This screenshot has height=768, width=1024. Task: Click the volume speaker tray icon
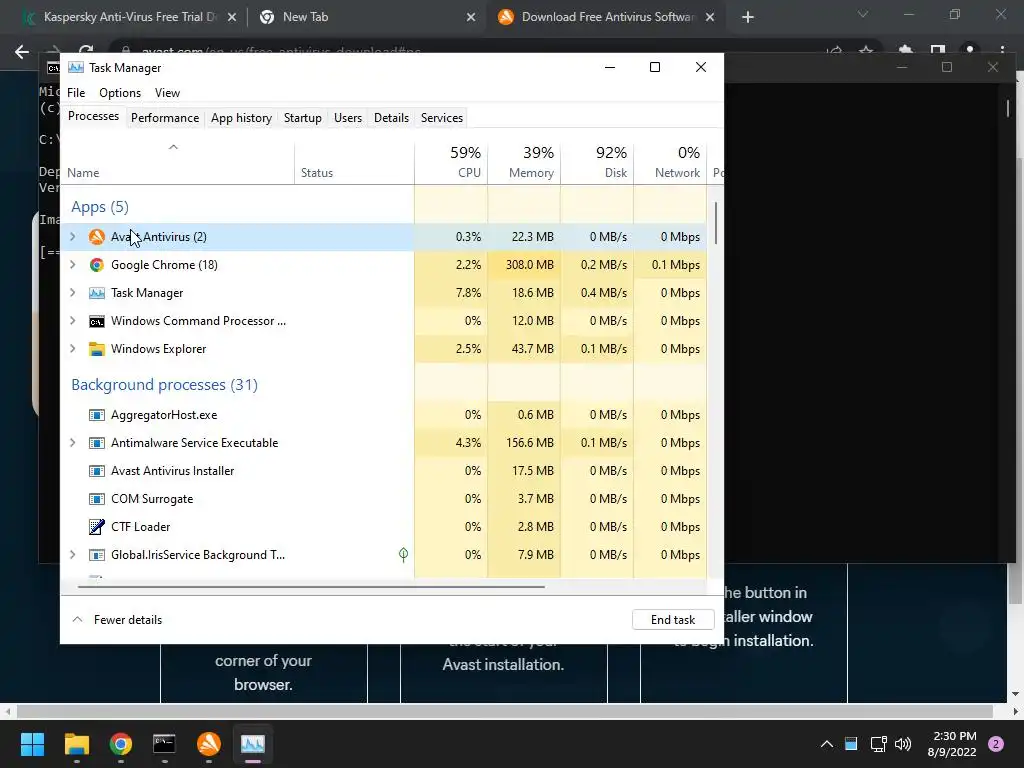click(x=903, y=744)
